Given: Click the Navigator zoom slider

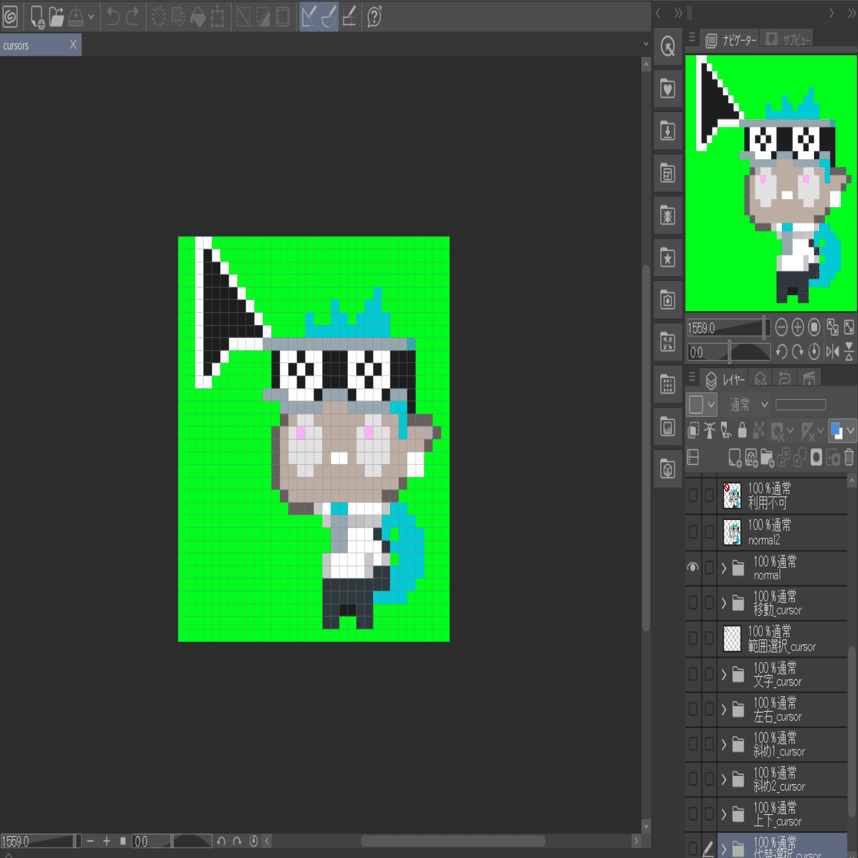Looking at the screenshot, I should click(728, 327).
